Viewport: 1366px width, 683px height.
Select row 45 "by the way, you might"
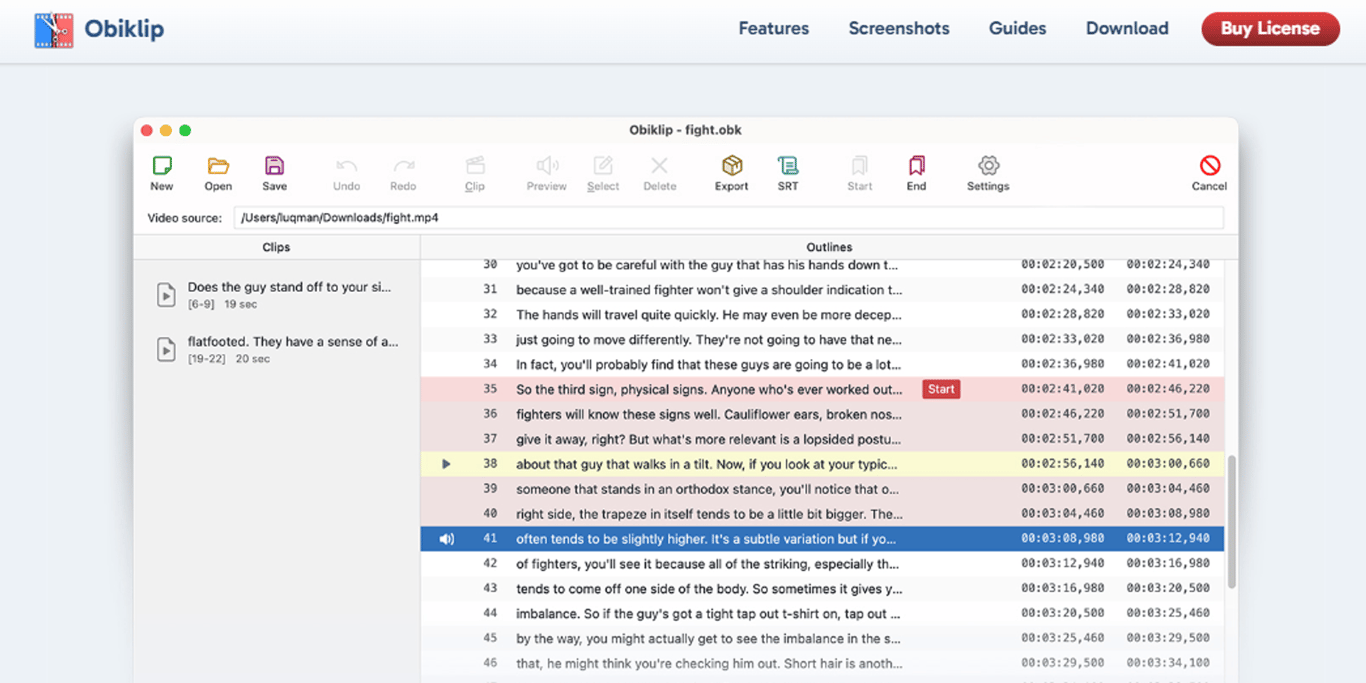point(822,638)
